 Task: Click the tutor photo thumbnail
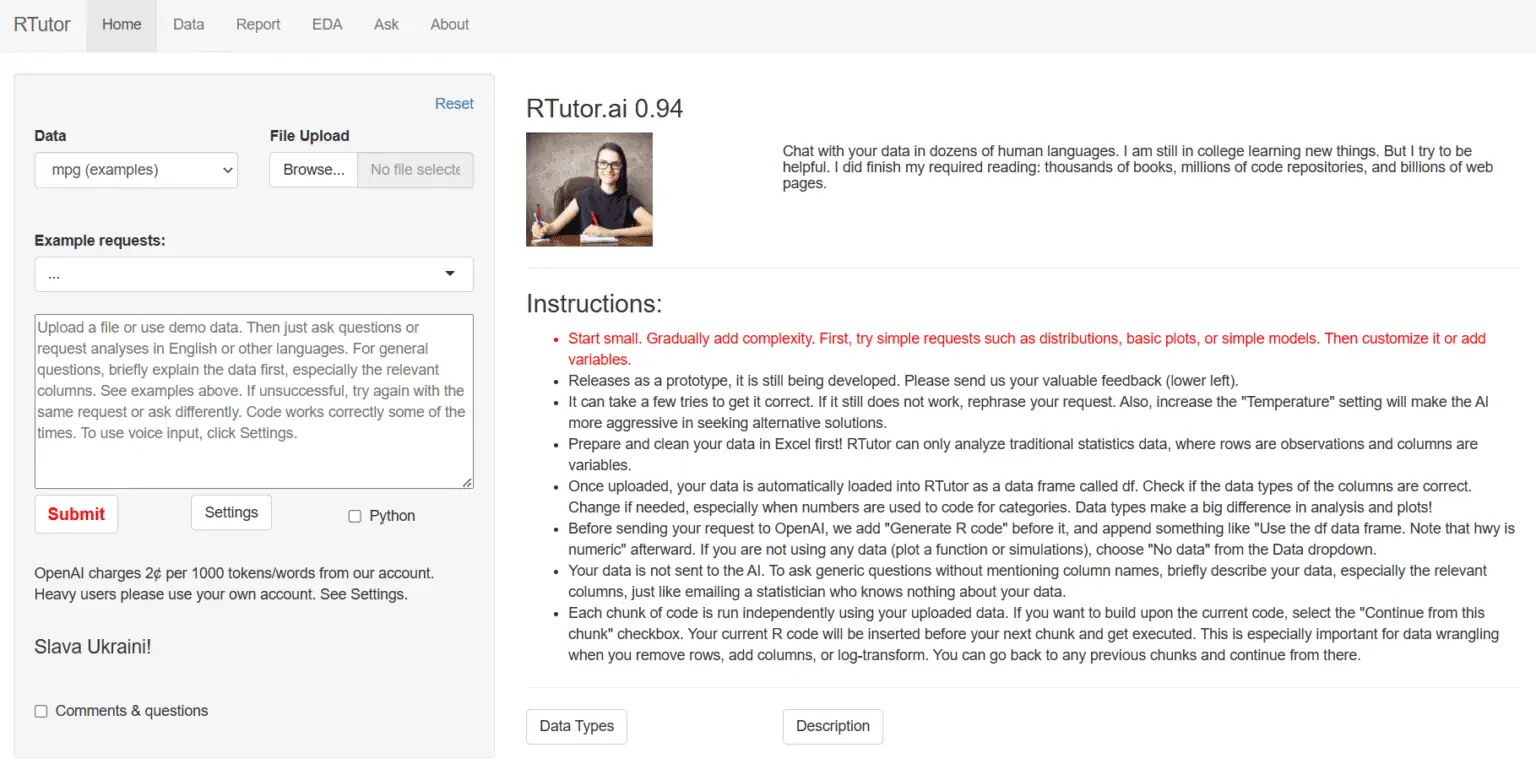pos(589,189)
